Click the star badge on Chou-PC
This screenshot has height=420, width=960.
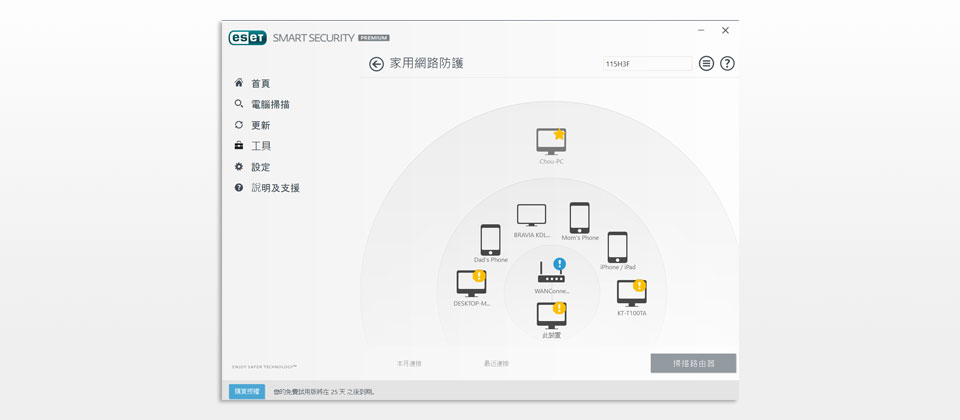[558, 134]
